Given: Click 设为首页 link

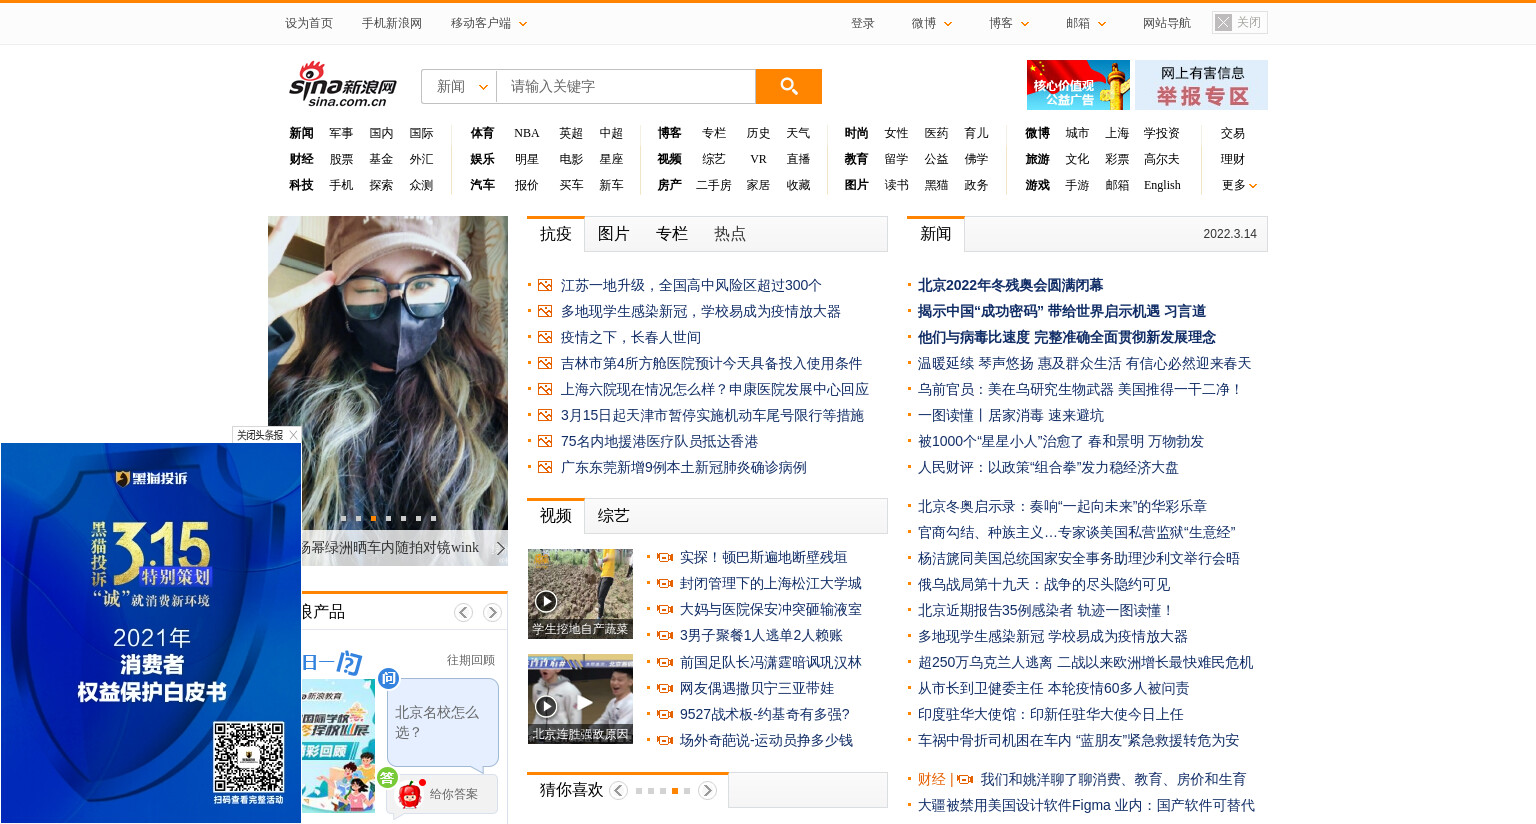Looking at the screenshot, I should pyautogui.click(x=309, y=23).
